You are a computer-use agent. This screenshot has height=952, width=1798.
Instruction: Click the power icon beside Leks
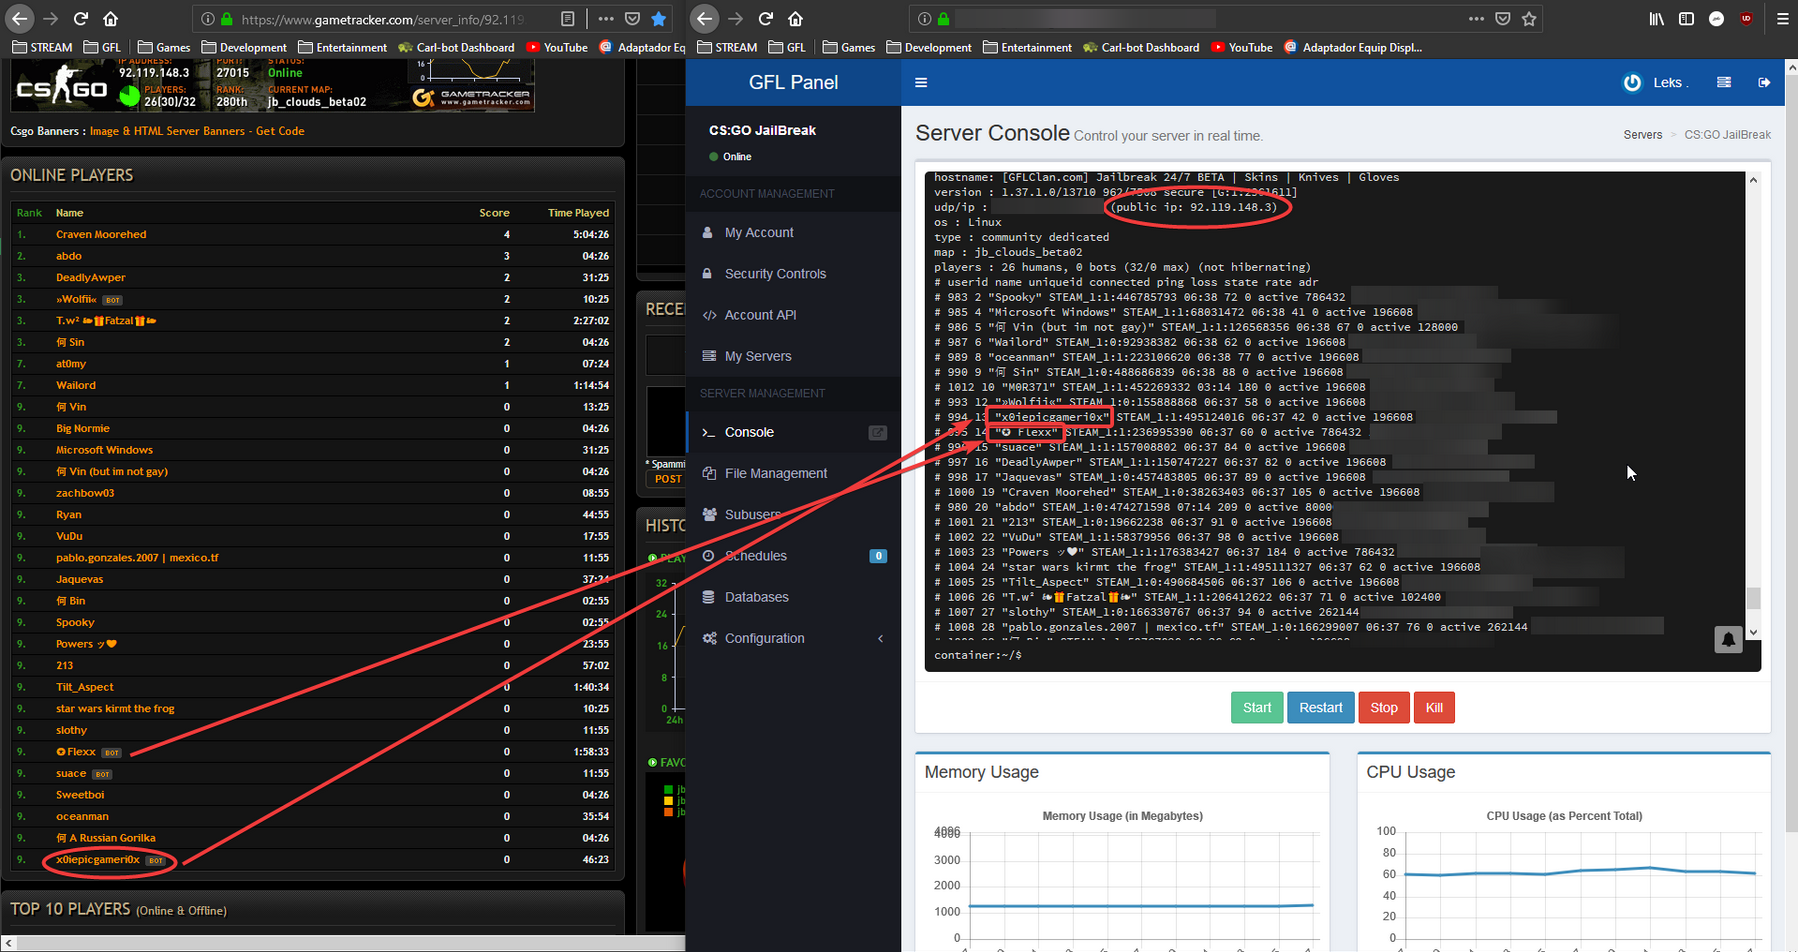click(1632, 83)
